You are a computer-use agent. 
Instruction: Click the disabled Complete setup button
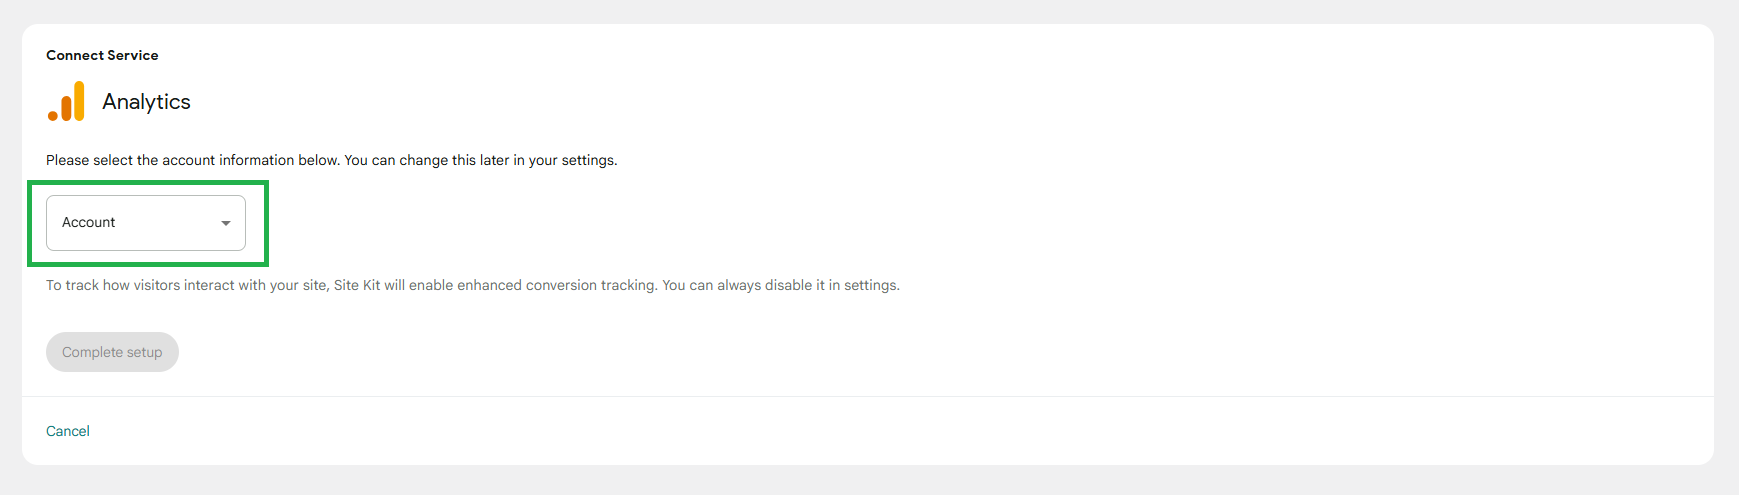click(112, 352)
